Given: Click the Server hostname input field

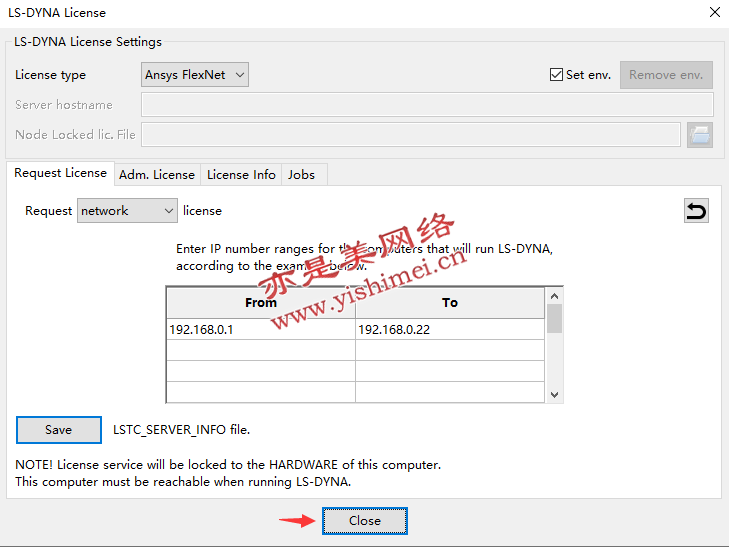Looking at the screenshot, I should [427, 105].
